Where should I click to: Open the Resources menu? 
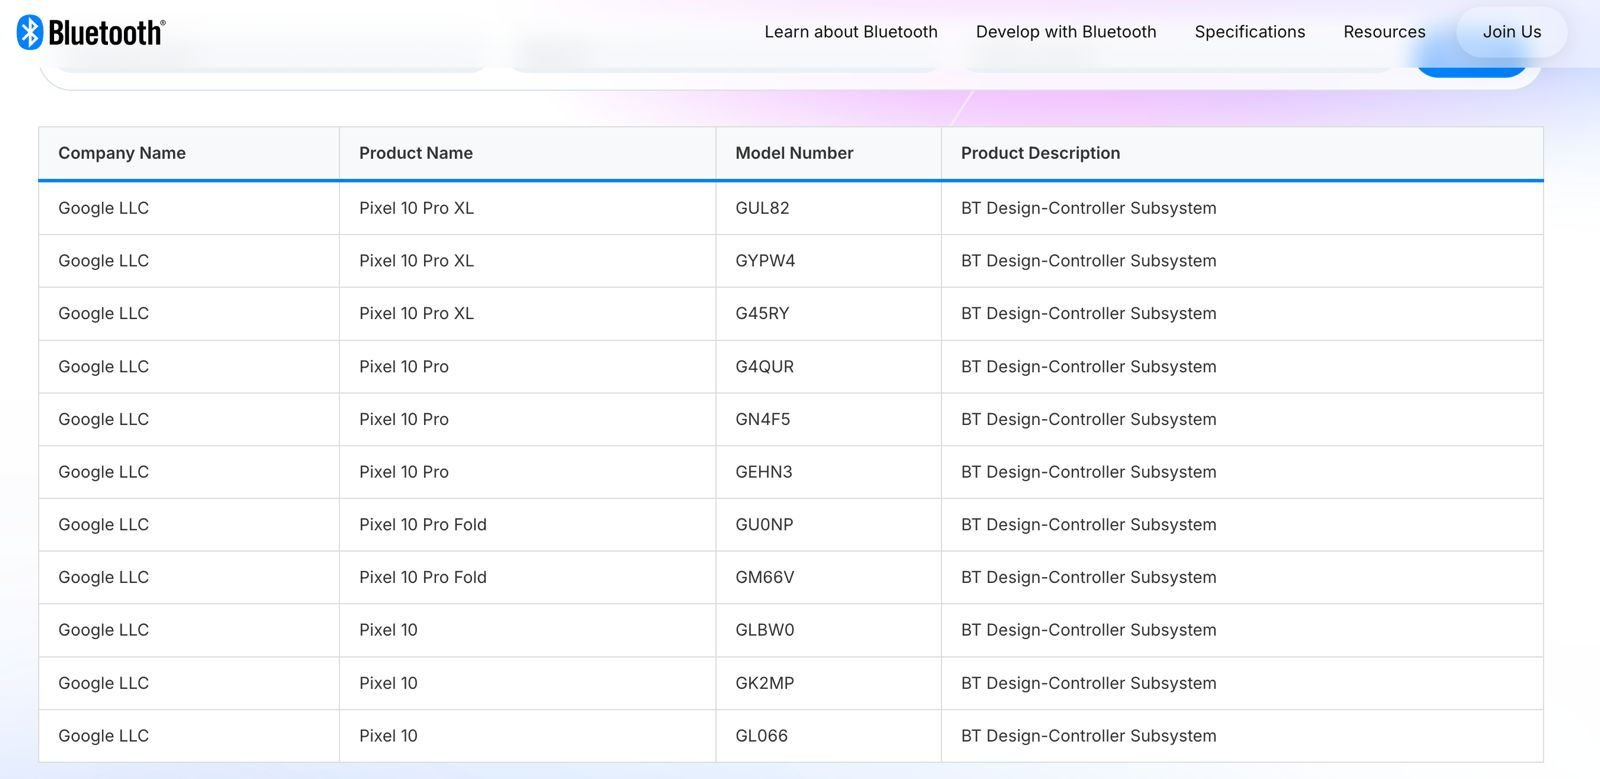tap(1384, 32)
